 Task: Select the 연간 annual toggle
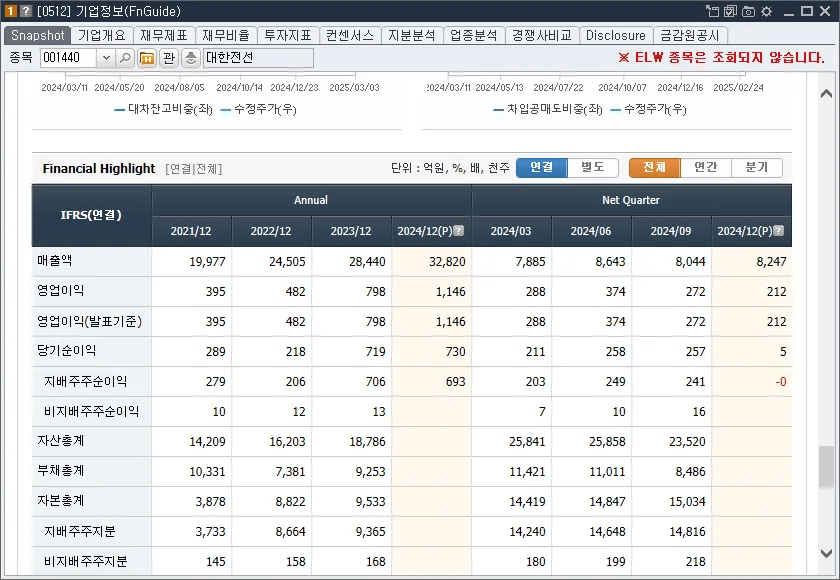(x=706, y=168)
